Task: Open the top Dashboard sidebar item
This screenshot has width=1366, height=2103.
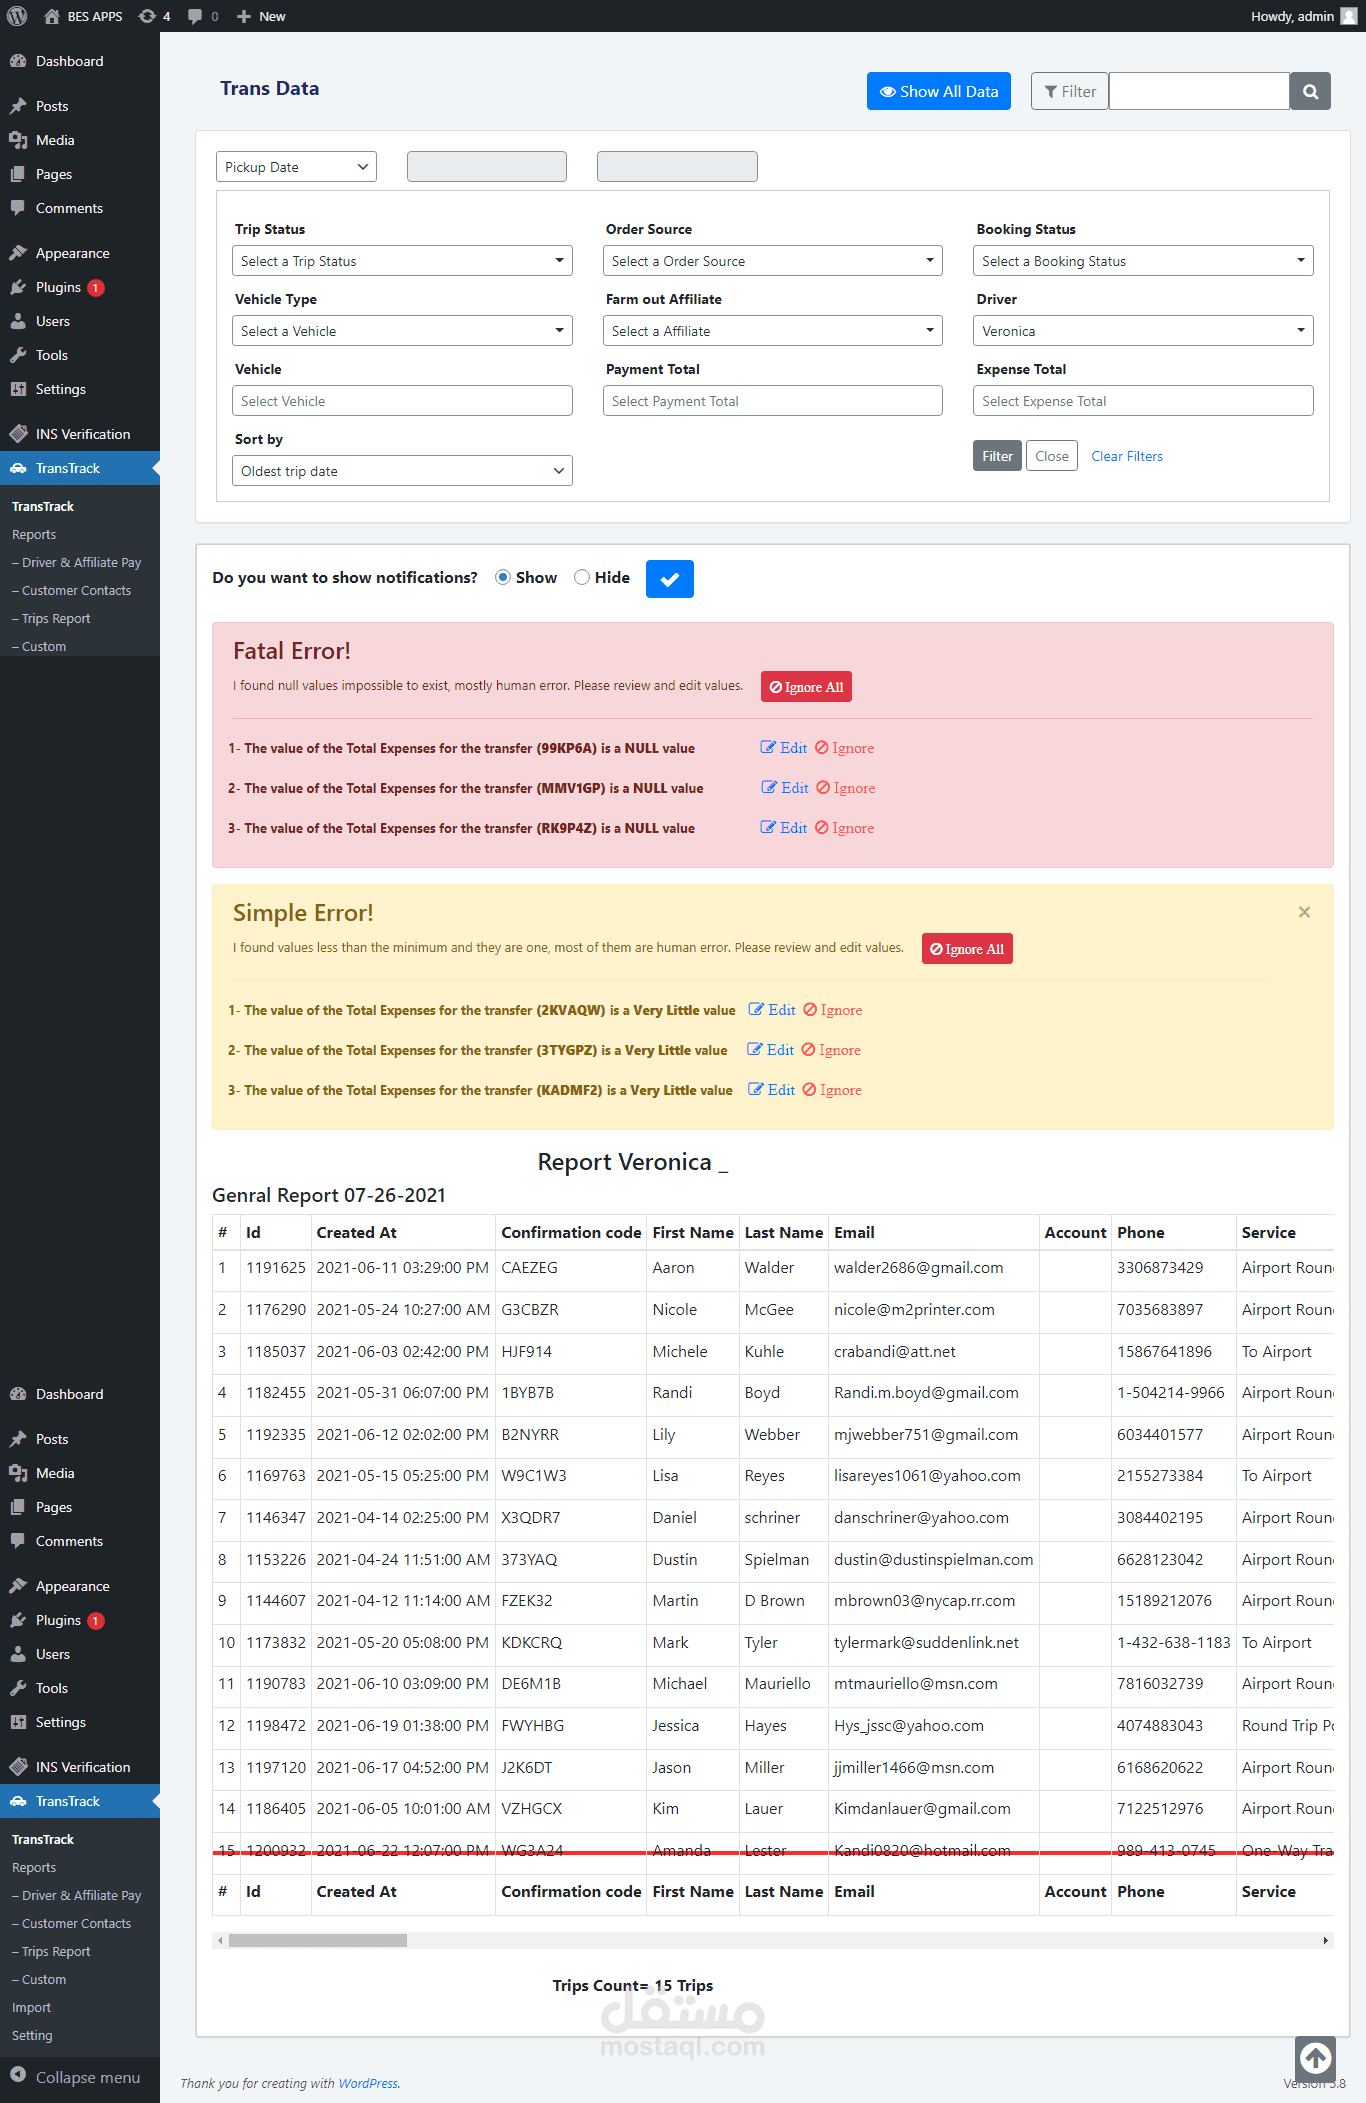Action: coord(80,61)
